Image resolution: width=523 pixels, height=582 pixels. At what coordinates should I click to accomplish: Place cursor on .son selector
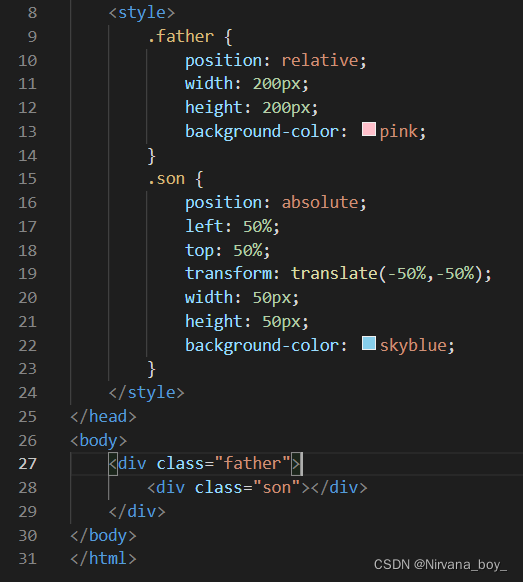coord(166,179)
